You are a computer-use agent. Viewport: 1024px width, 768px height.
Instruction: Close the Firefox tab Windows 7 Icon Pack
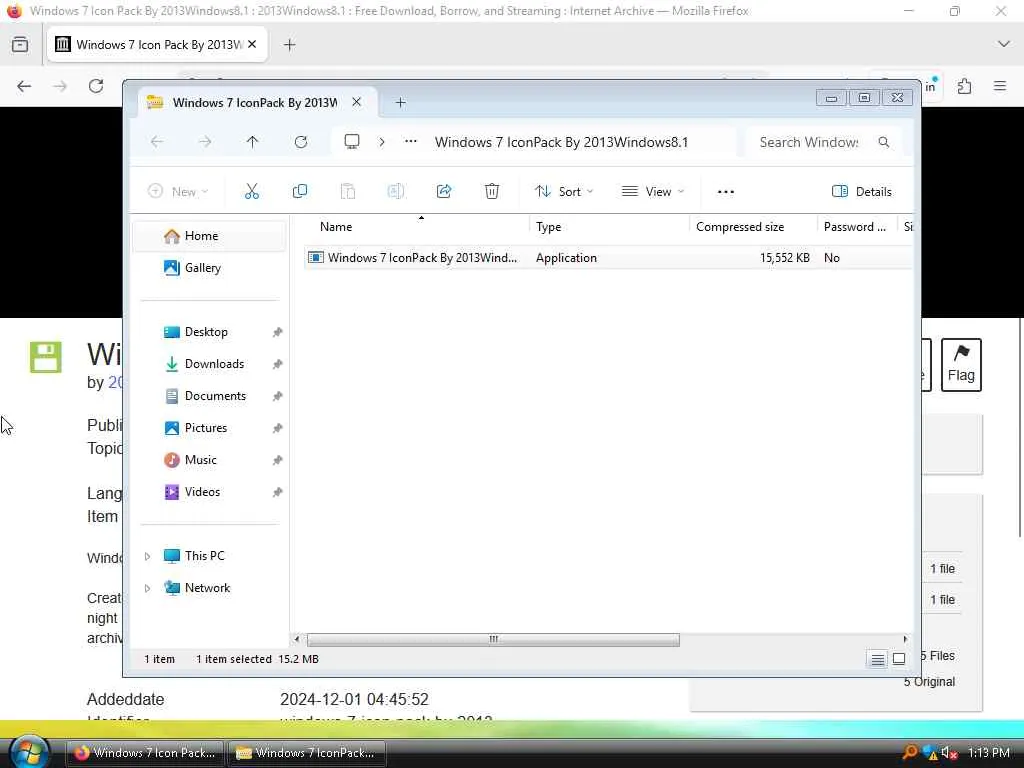click(252, 44)
